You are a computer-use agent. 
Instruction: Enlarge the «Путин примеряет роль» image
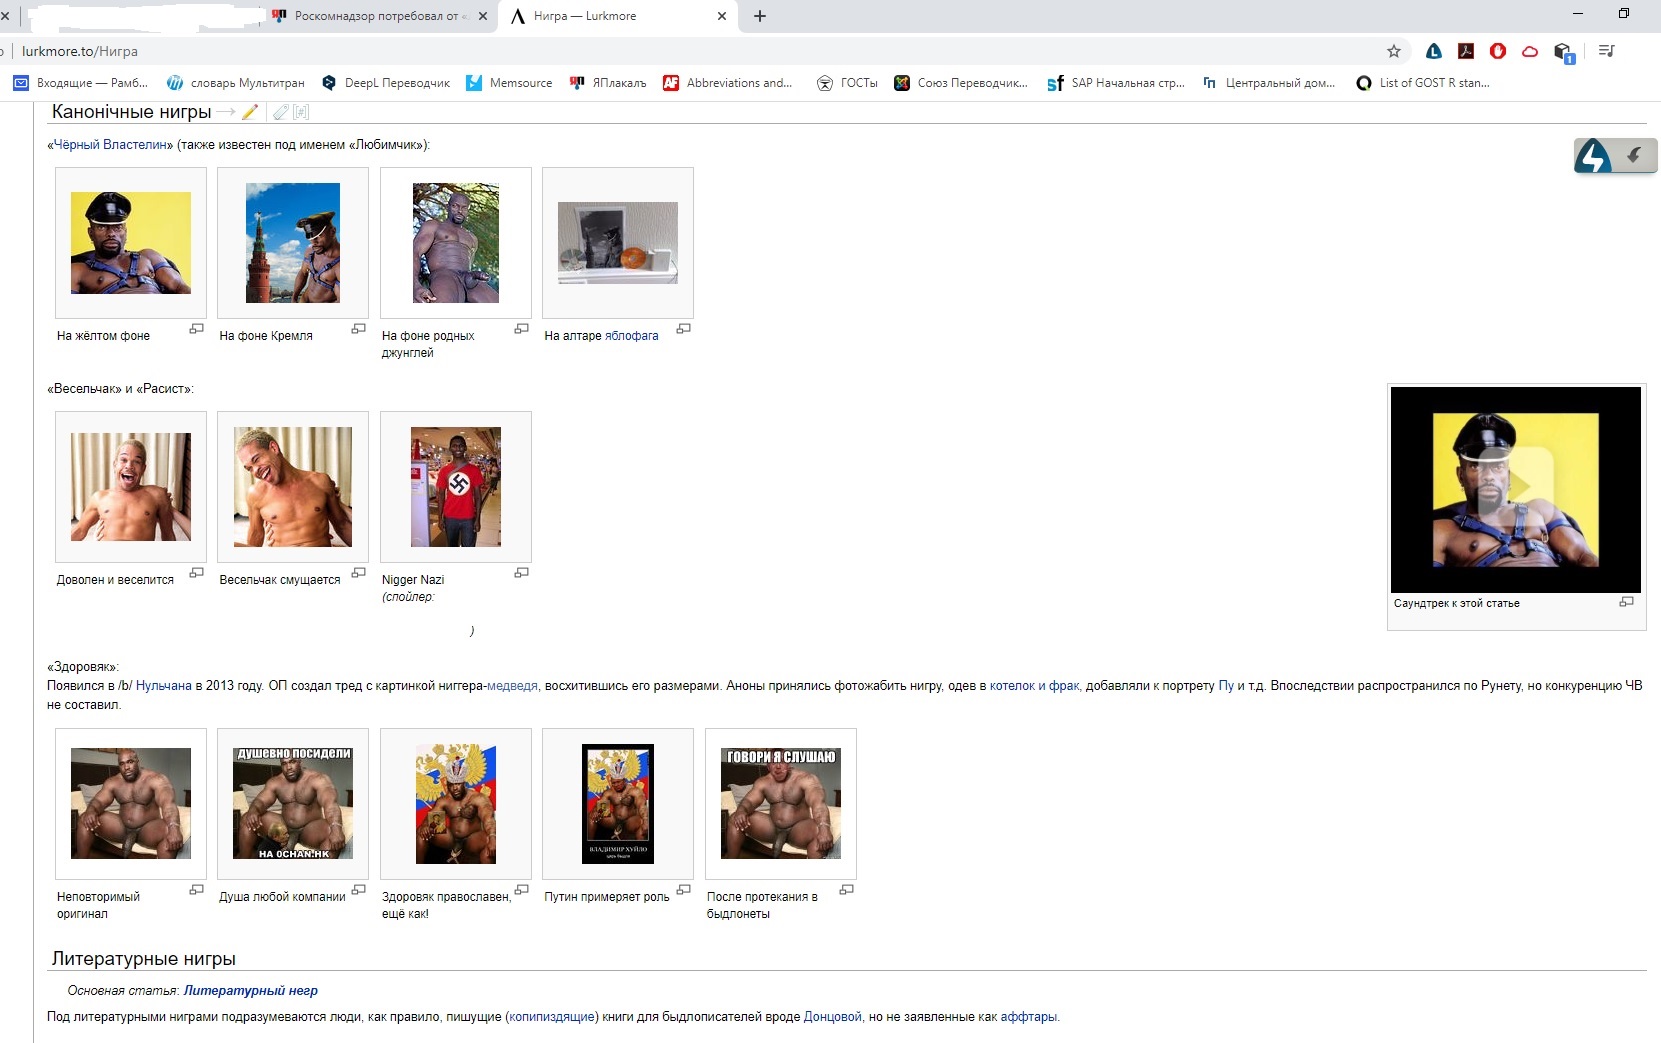coord(684,889)
